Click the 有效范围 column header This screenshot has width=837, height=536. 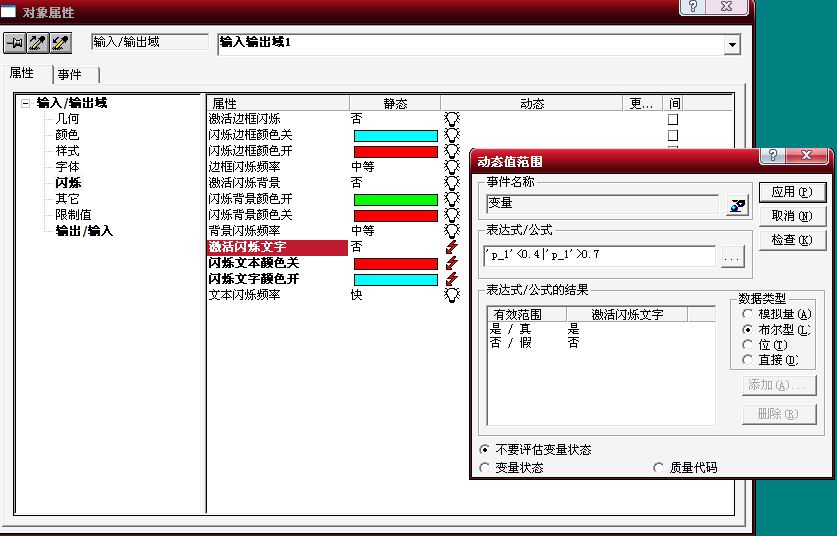(527, 314)
